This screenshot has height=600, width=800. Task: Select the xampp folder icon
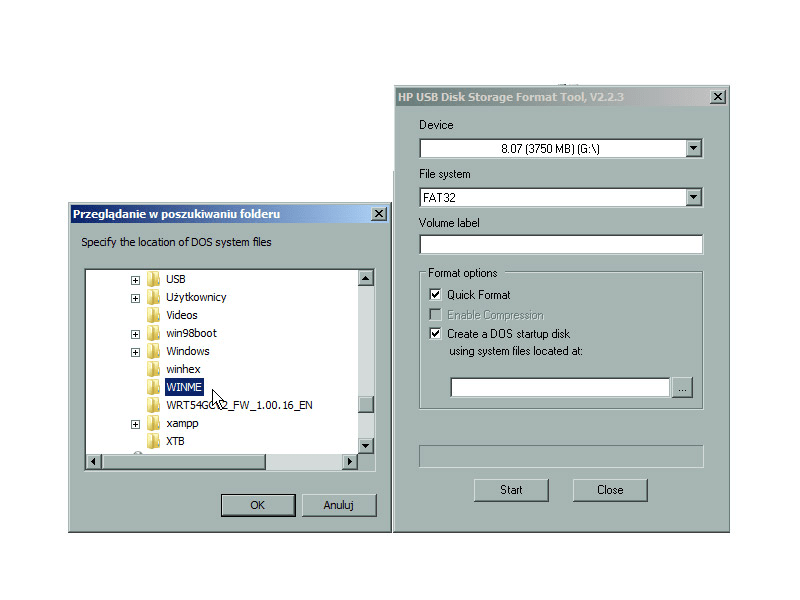(154, 423)
